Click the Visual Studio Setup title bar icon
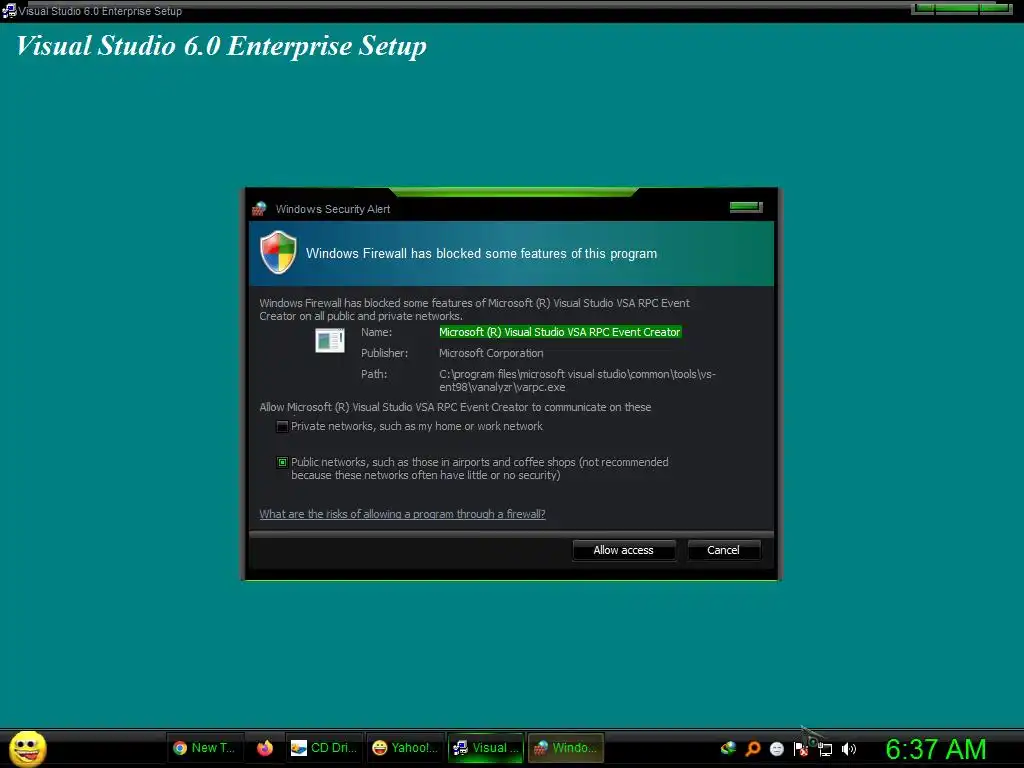This screenshot has height=768, width=1024. click(x=9, y=10)
